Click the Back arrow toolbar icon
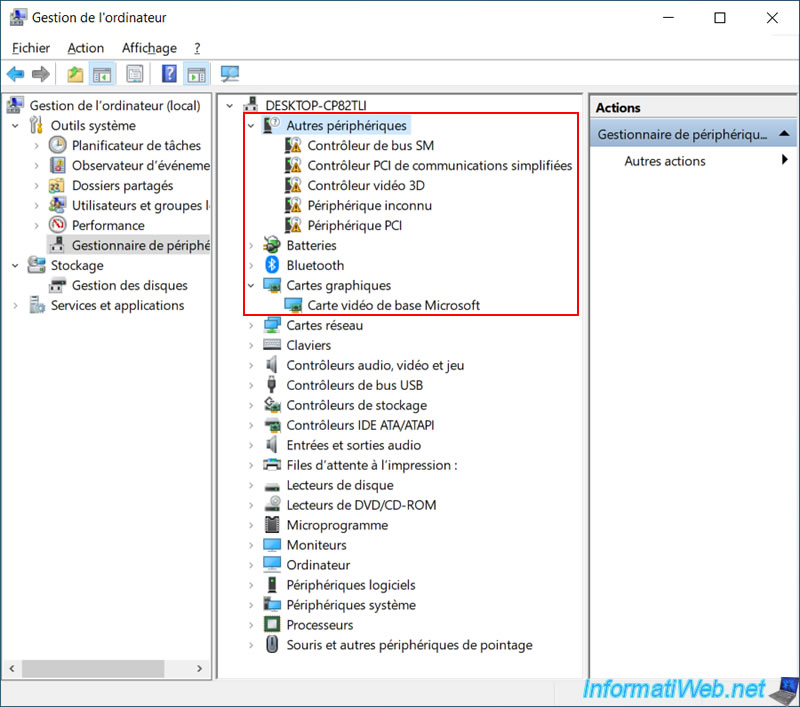 click(15, 74)
